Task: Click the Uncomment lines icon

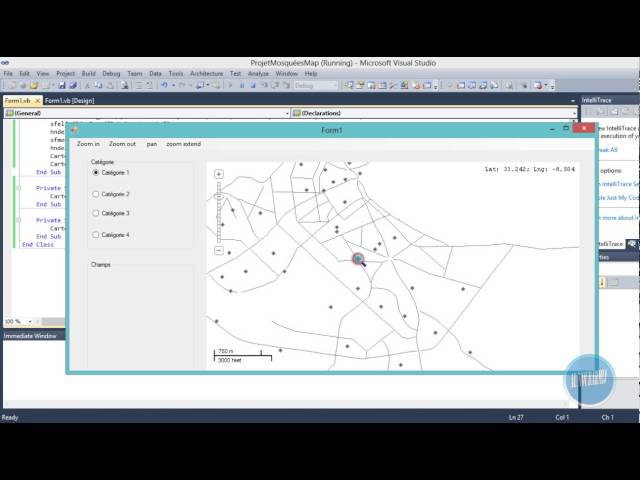Action: tap(149, 85)
